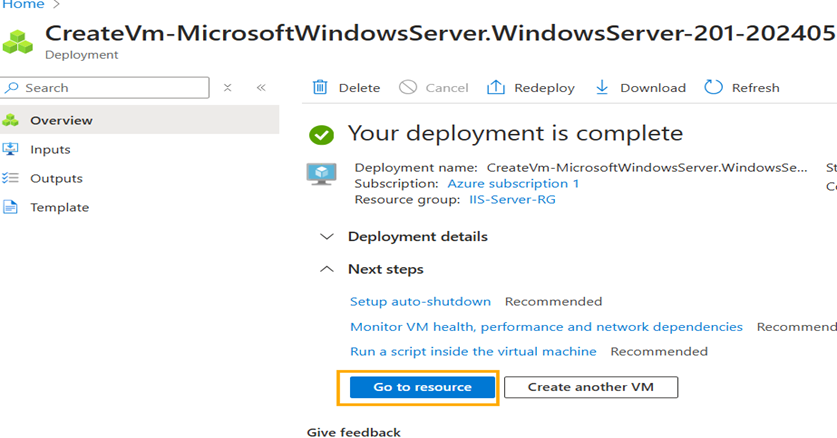Click the Delete trash can icon
Image resolution: width=837 pixels, height=438 pixels.
coord(320,88)
